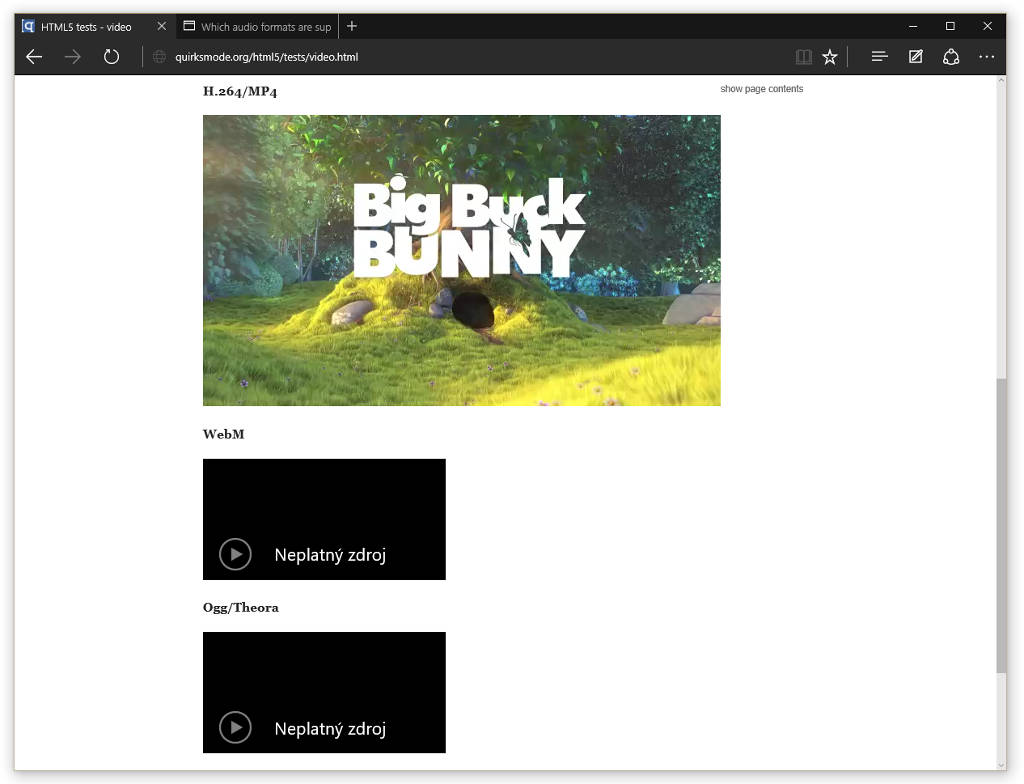Open Reading view book icon
Screen dimensions: 1024x784
804,57
